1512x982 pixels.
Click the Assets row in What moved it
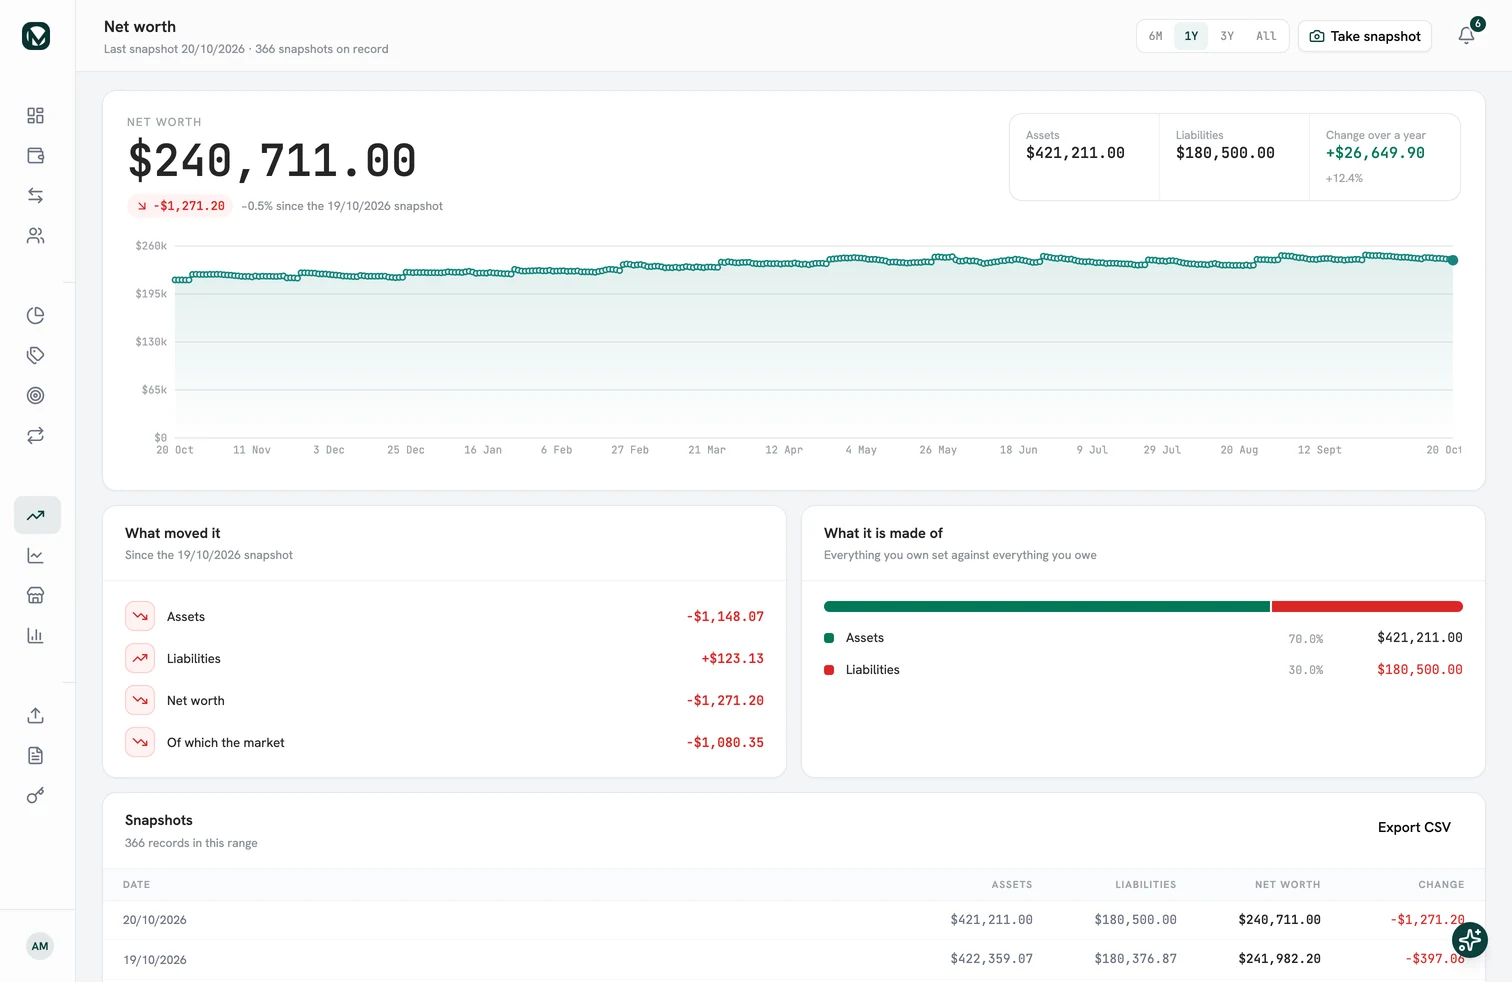444,617
